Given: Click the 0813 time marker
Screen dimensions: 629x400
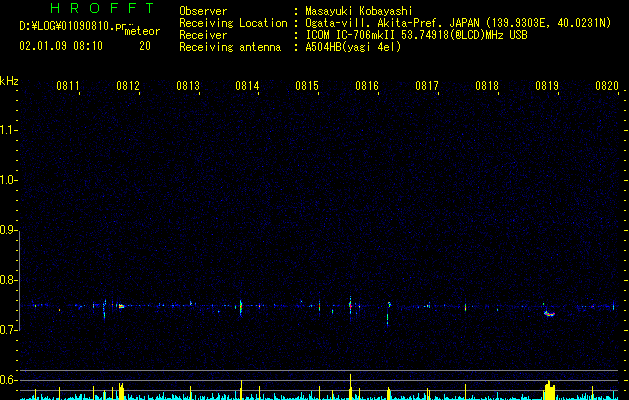Looking at the screenshot, I should [x=188, y=86].
